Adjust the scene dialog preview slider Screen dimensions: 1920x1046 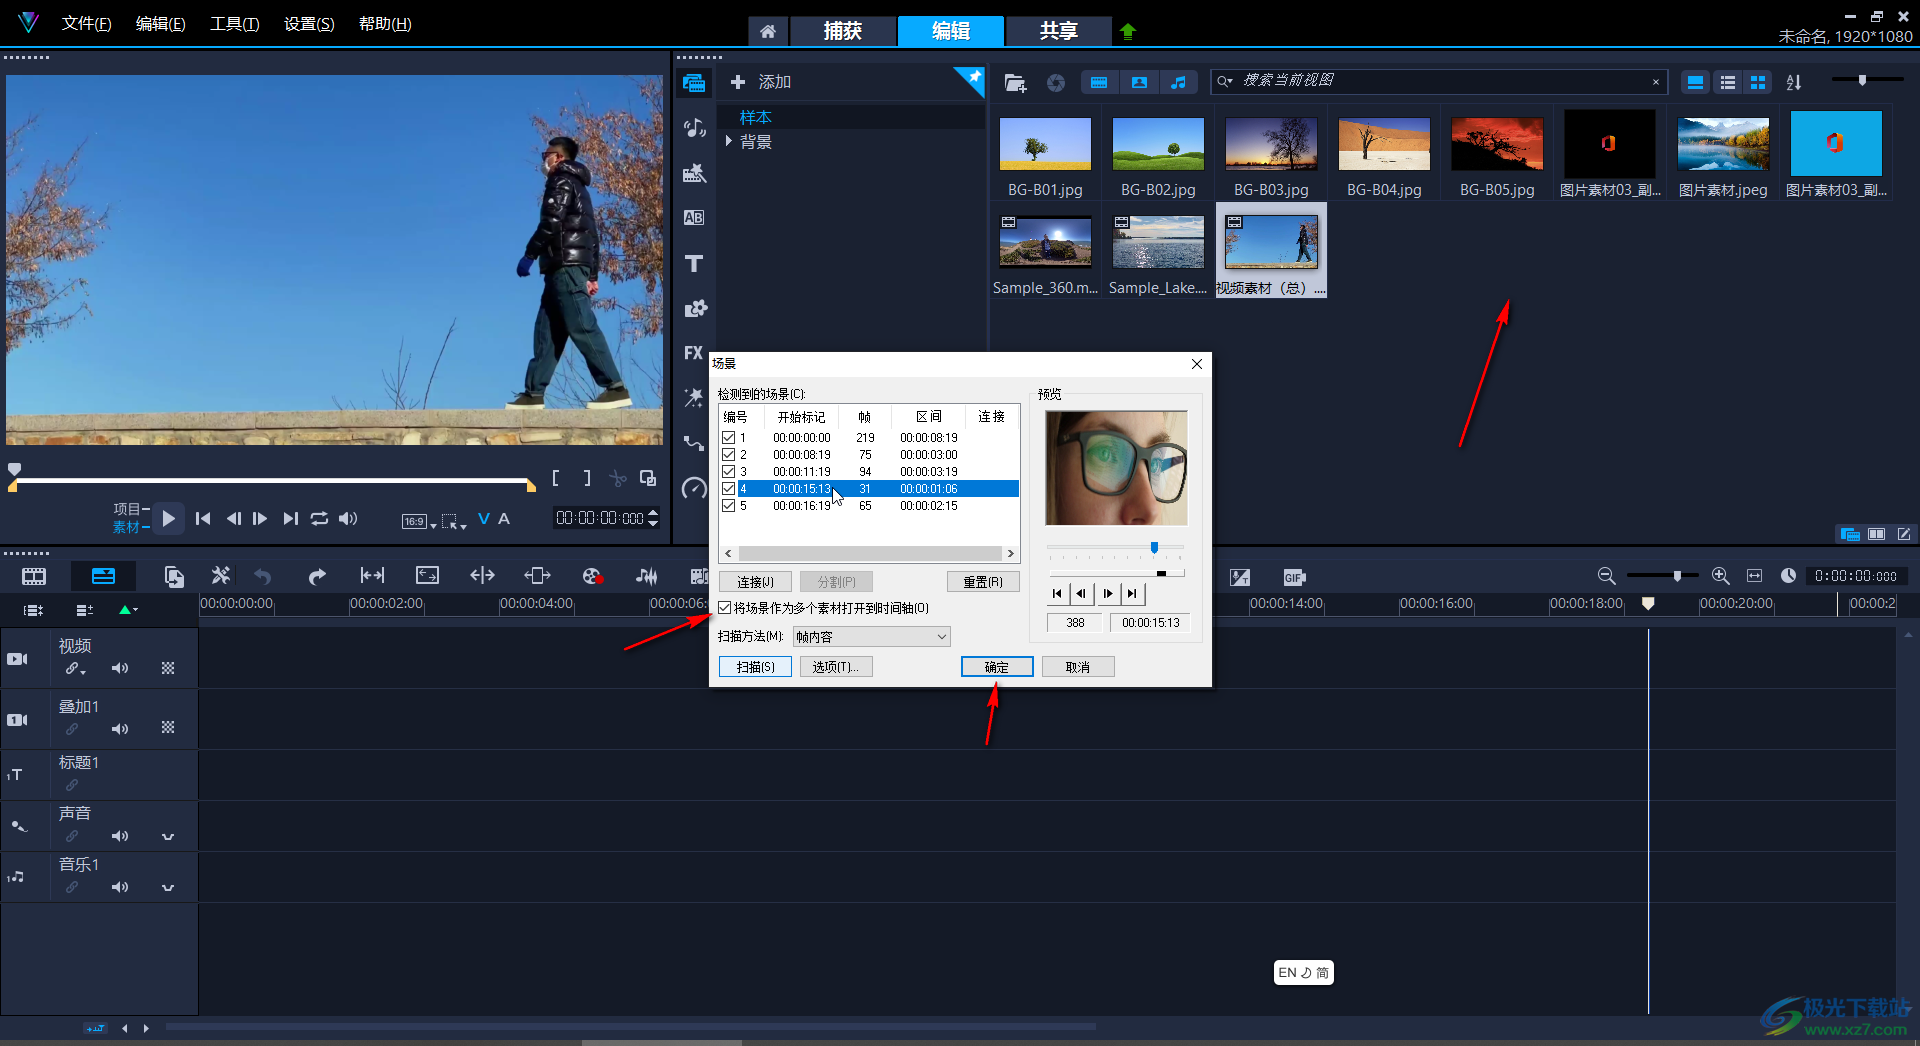(x=1154, y=548)
